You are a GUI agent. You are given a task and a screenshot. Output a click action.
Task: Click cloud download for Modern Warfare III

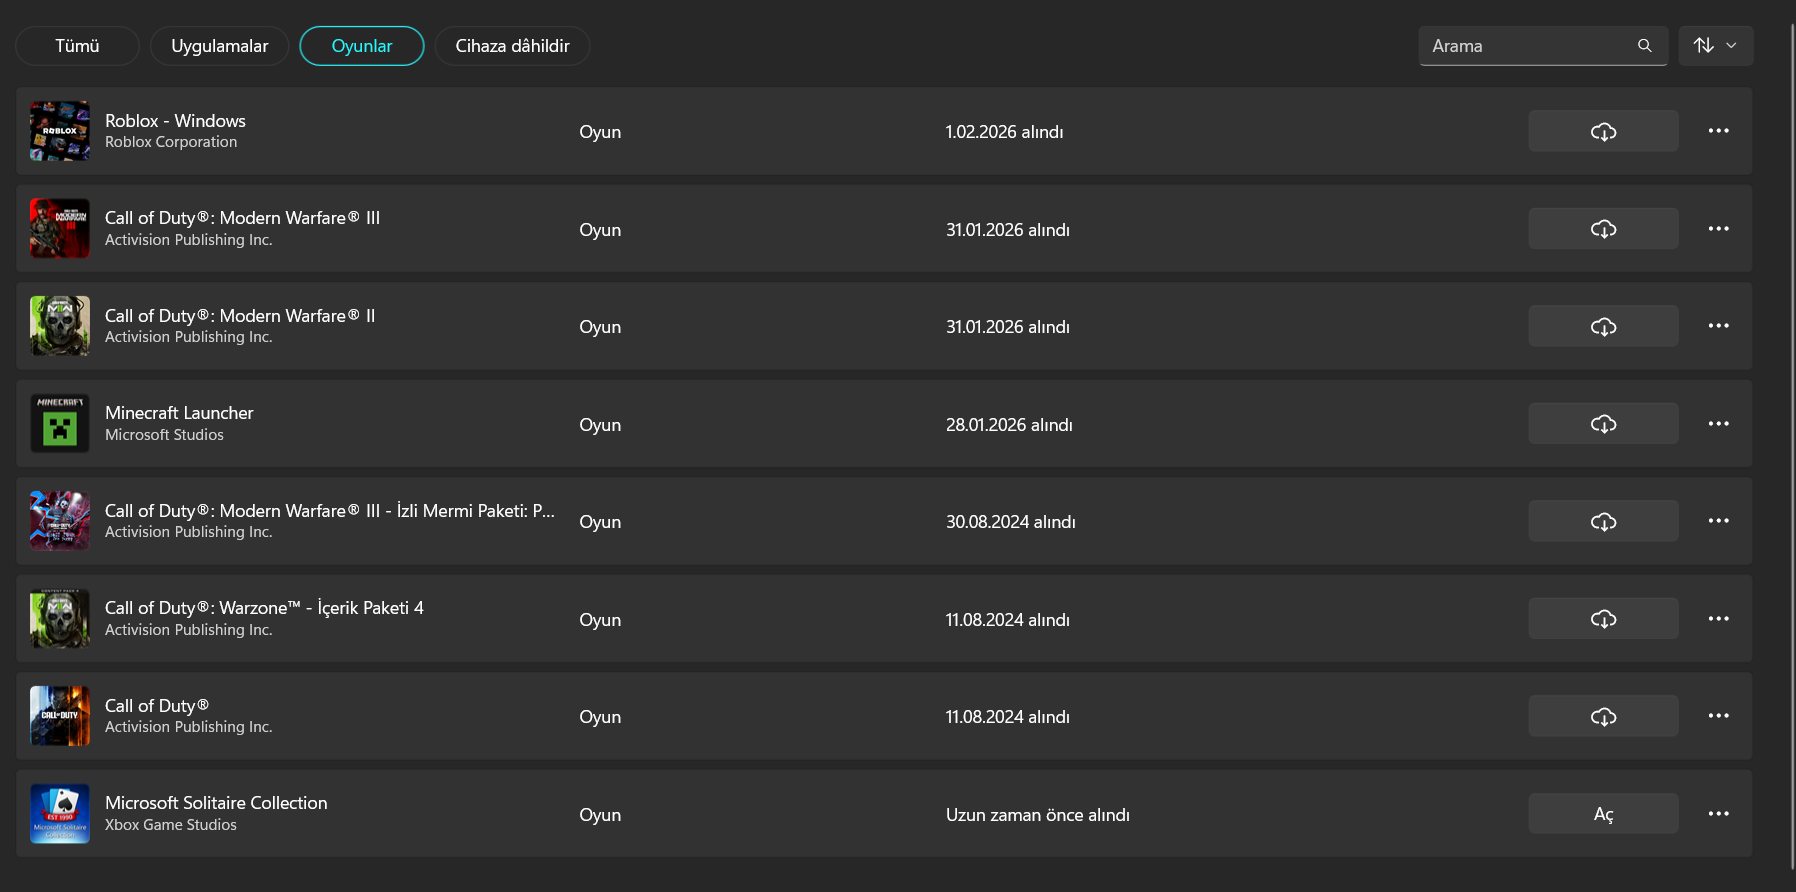(1603, 229)
